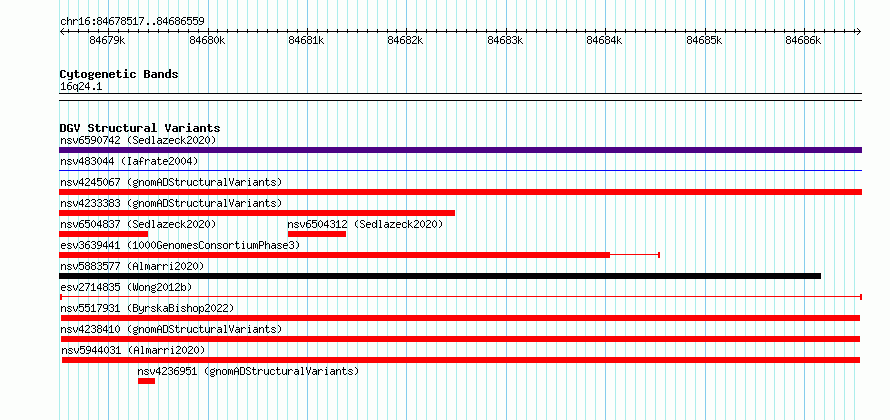
Task: Open the nsv5944031 (Almarri2020) label
Action: [133, 350]
